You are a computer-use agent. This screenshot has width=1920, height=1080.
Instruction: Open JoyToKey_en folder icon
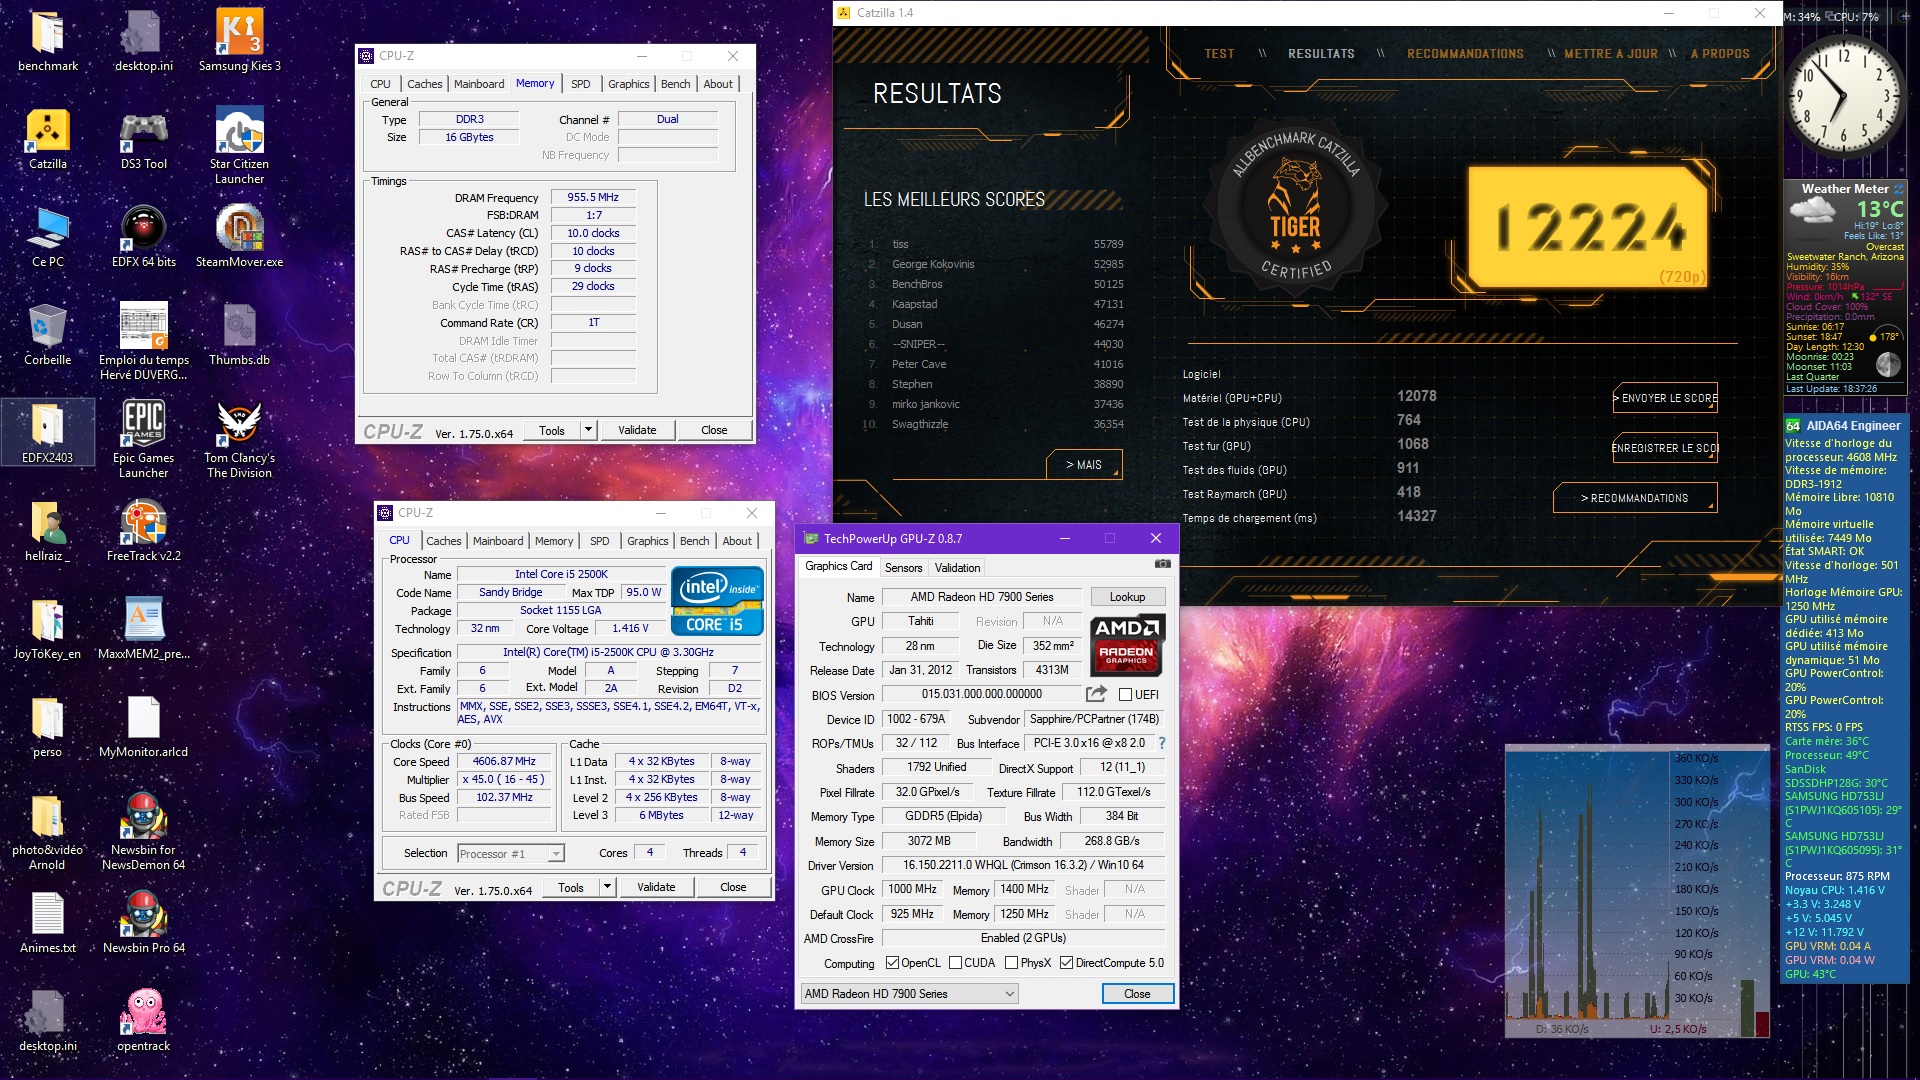point(47,630)
